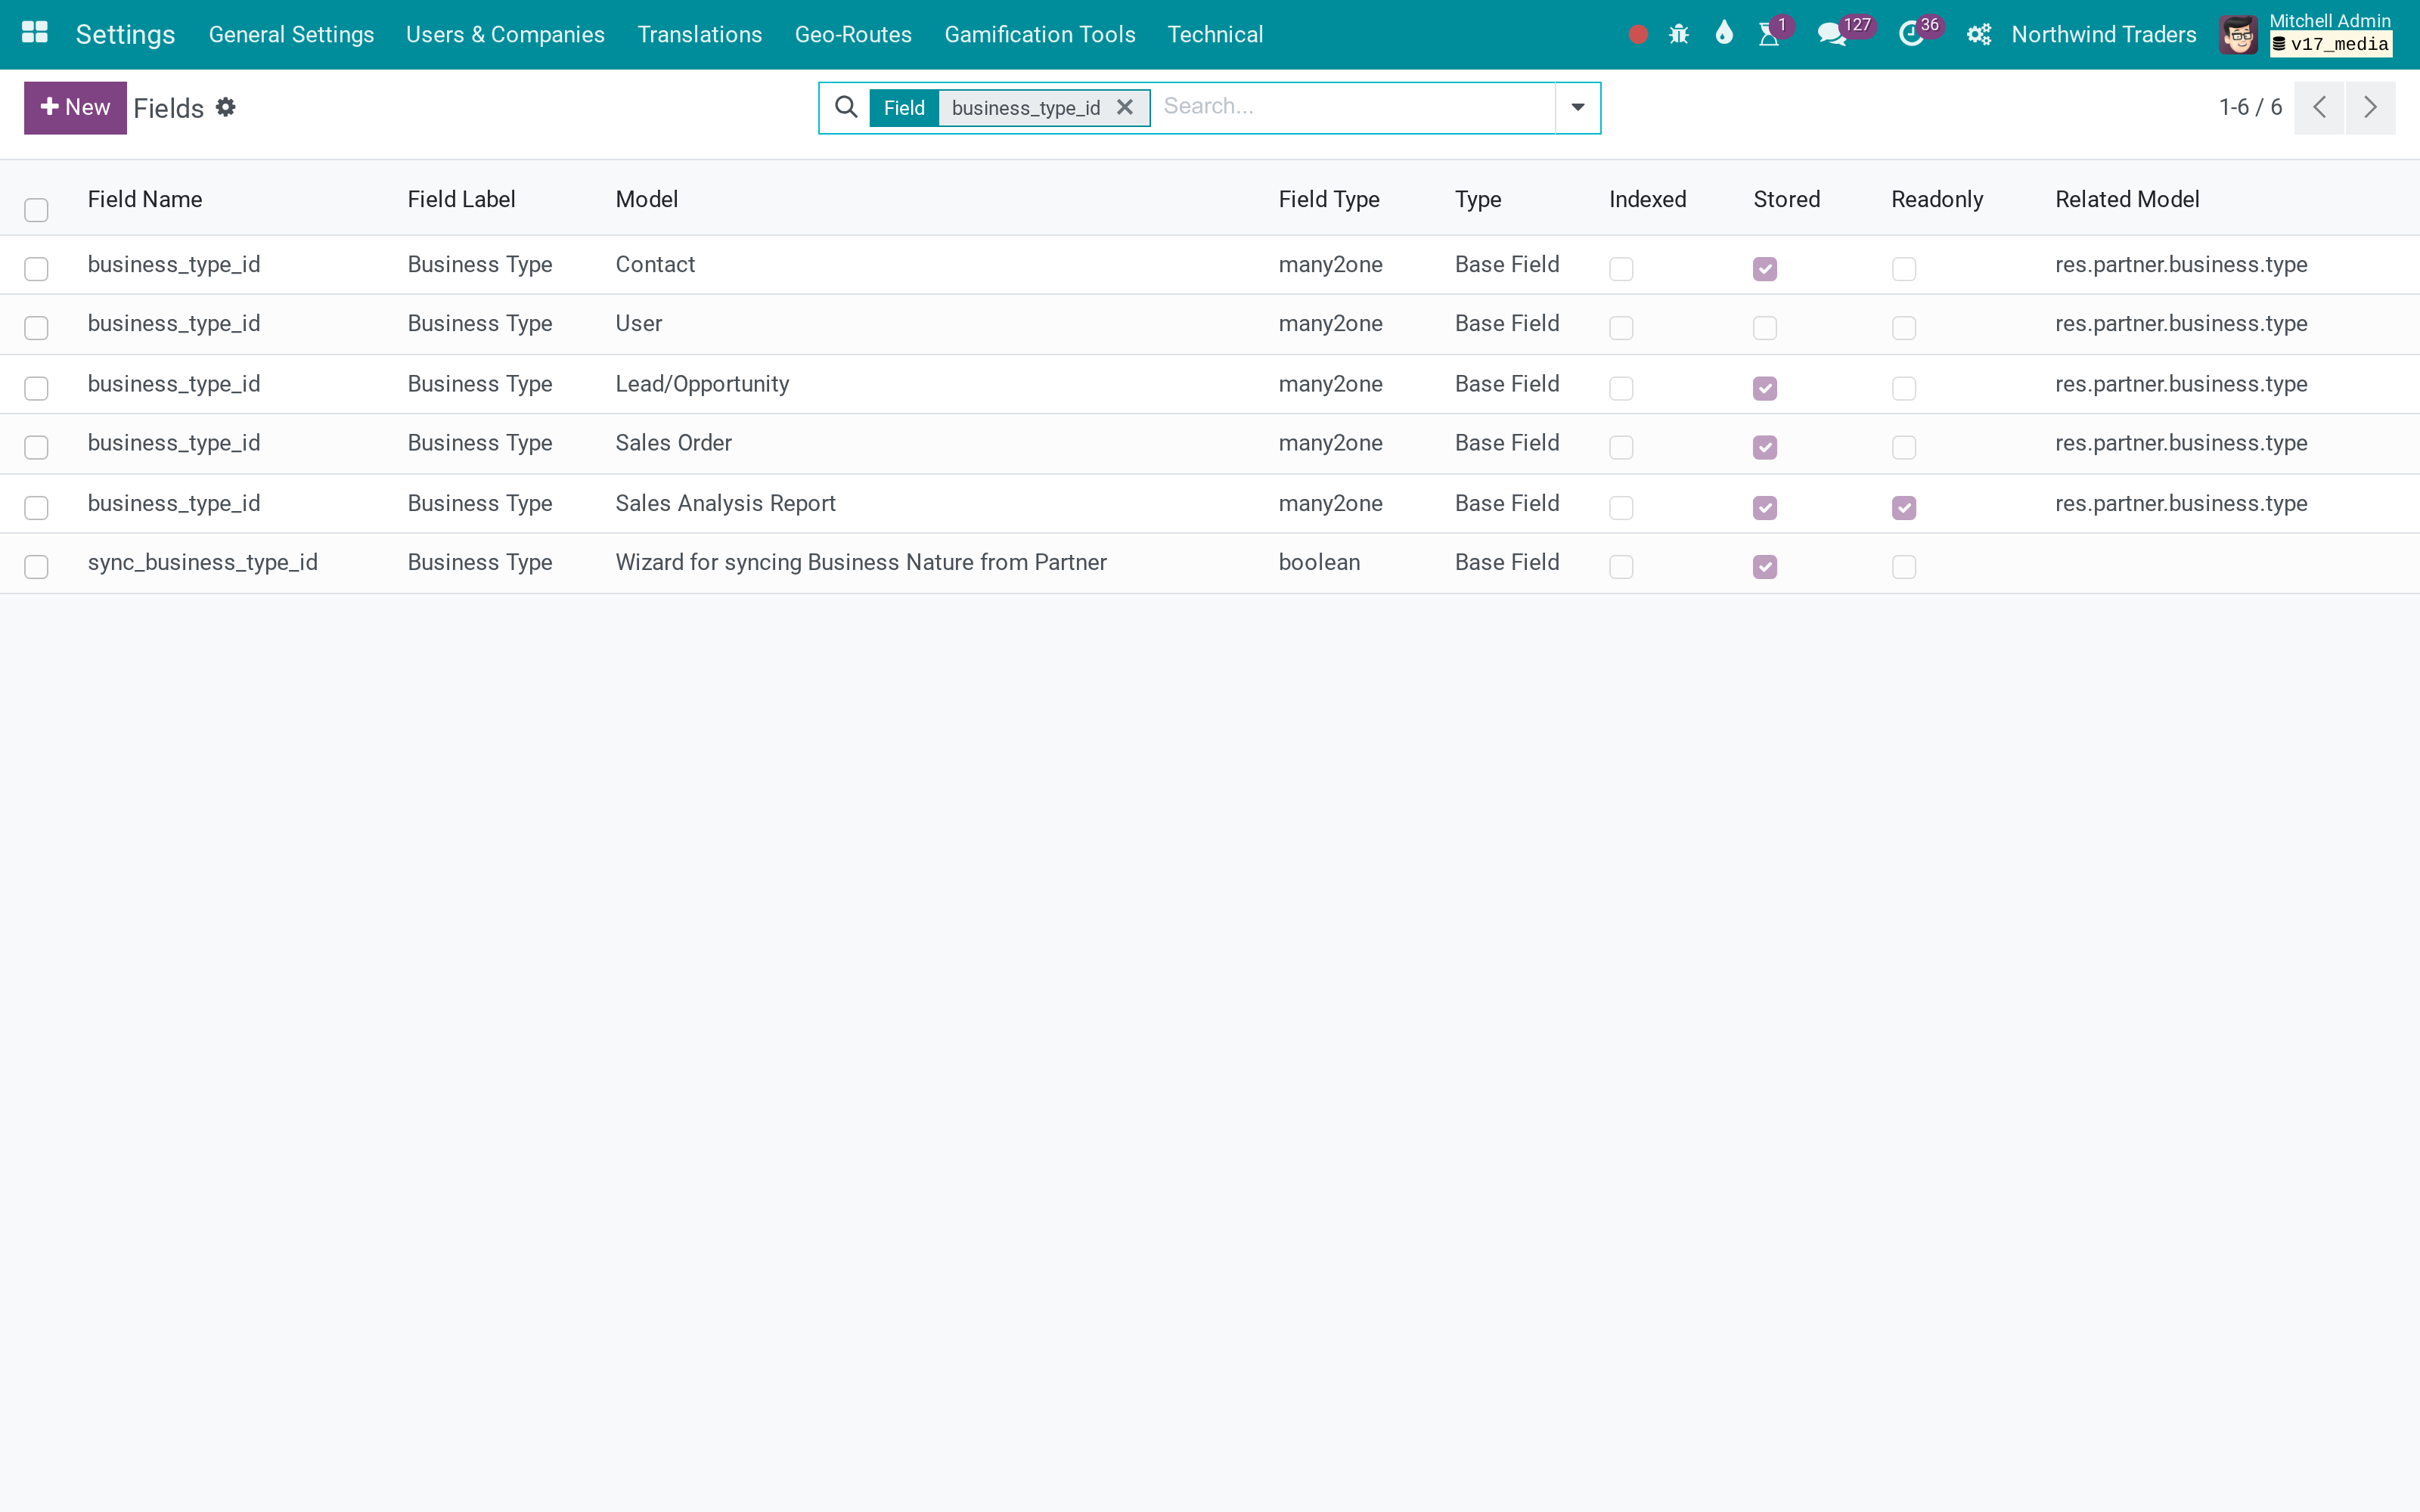Screen dimensions: 2420x1512
Task: Click sync_business_type_id field name
Action: click(203, 562)
